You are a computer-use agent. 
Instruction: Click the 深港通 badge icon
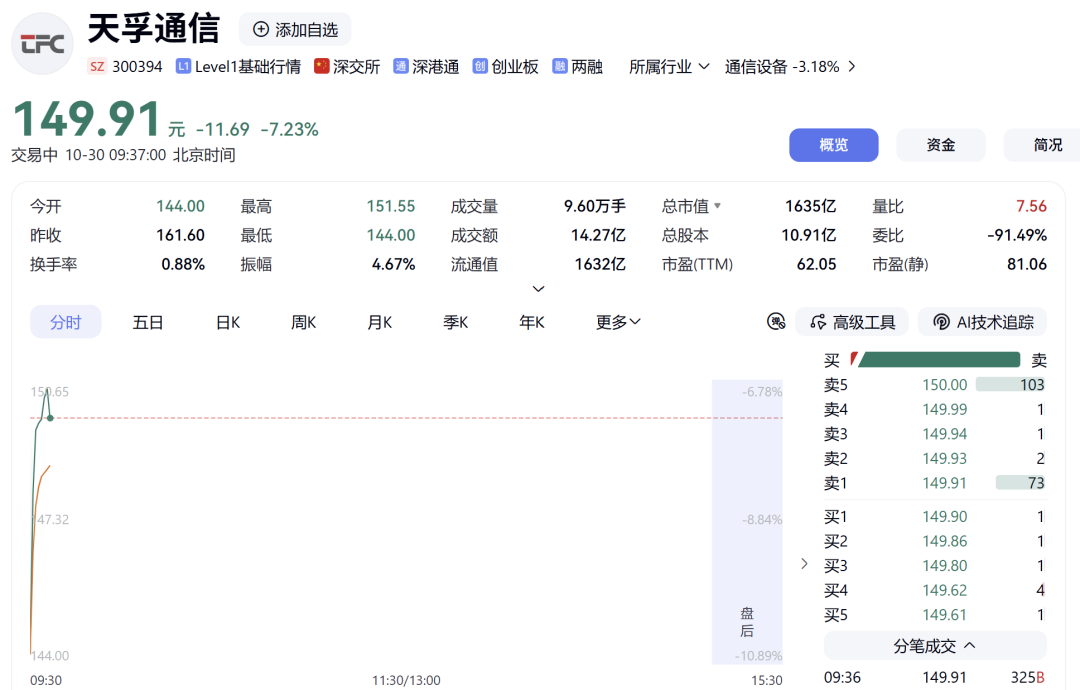point(401,66)
